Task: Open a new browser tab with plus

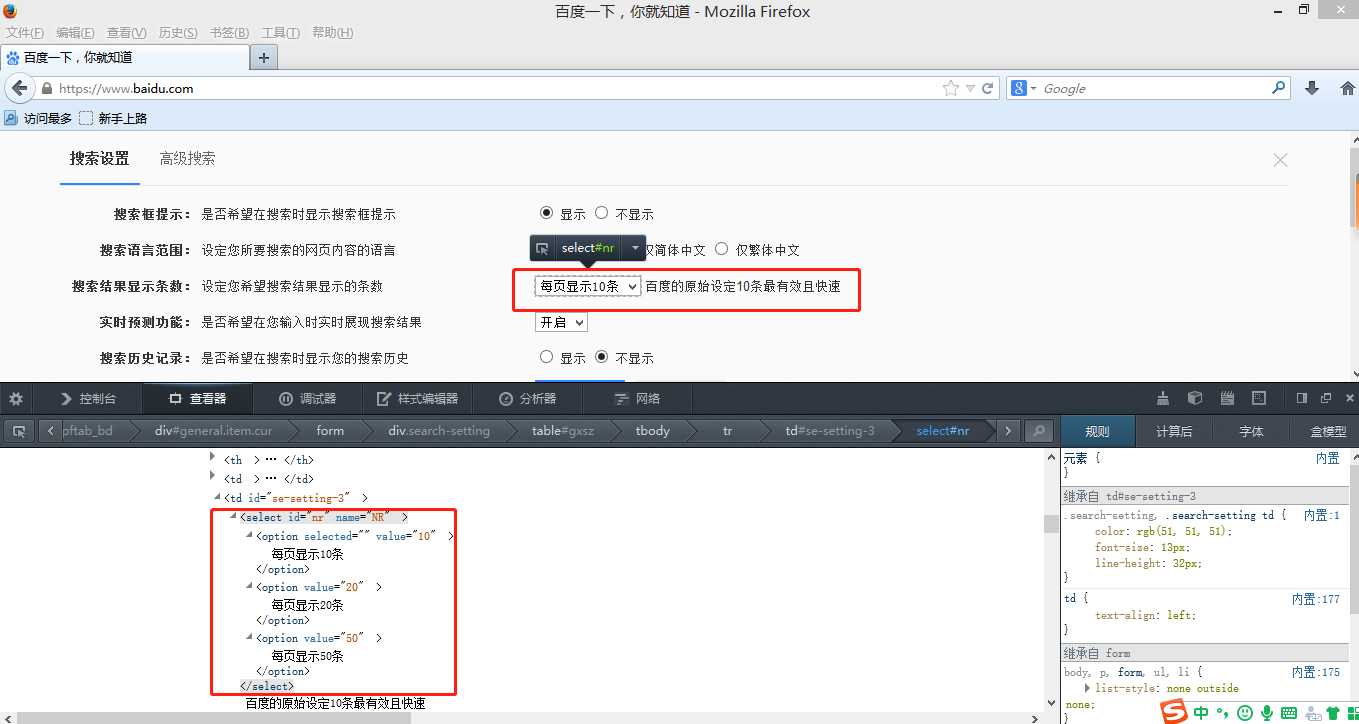Action: [264, 57]
